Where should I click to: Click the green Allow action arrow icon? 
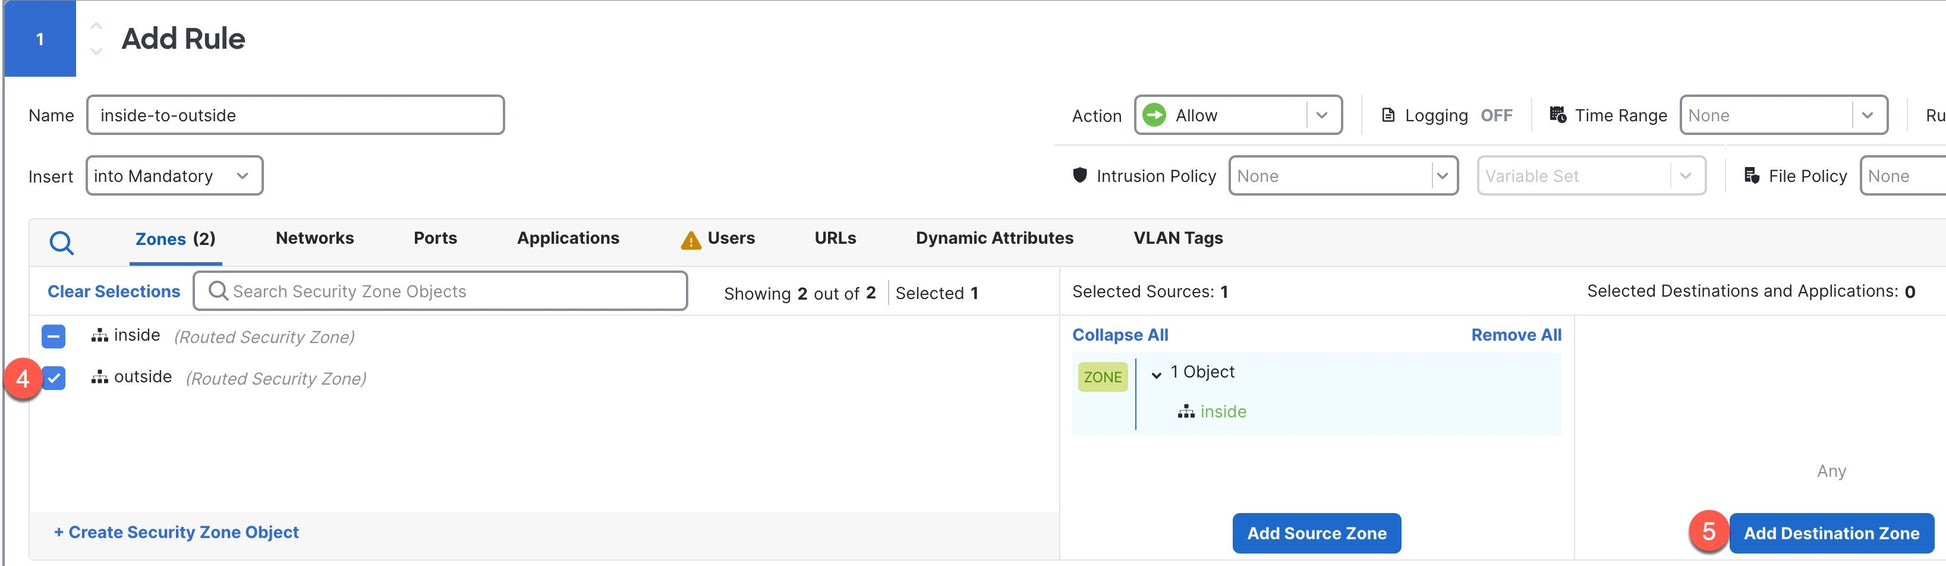tap(1154, 115)
